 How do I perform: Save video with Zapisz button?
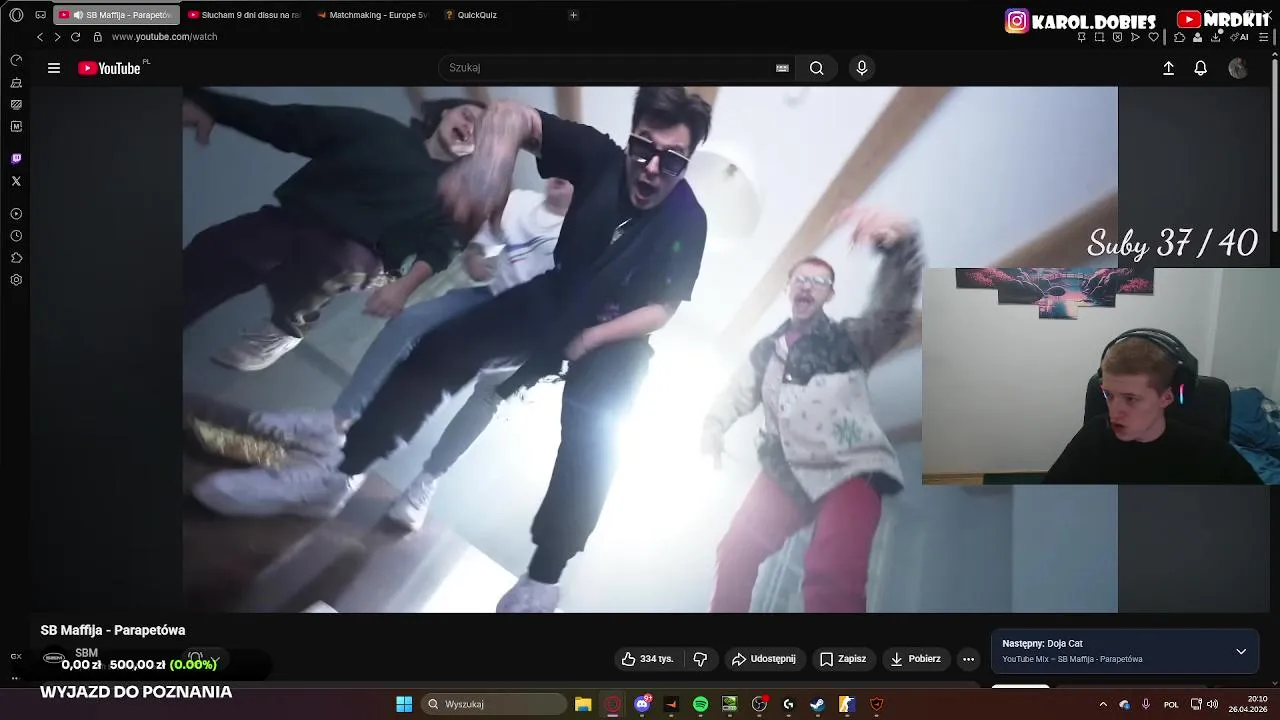(x=843, y=659)
